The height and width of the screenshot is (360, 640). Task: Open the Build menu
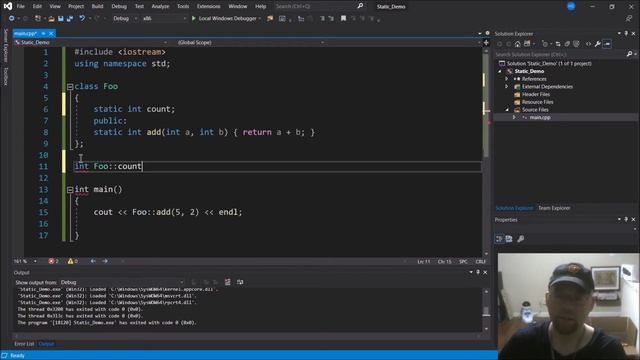point(98,6)
